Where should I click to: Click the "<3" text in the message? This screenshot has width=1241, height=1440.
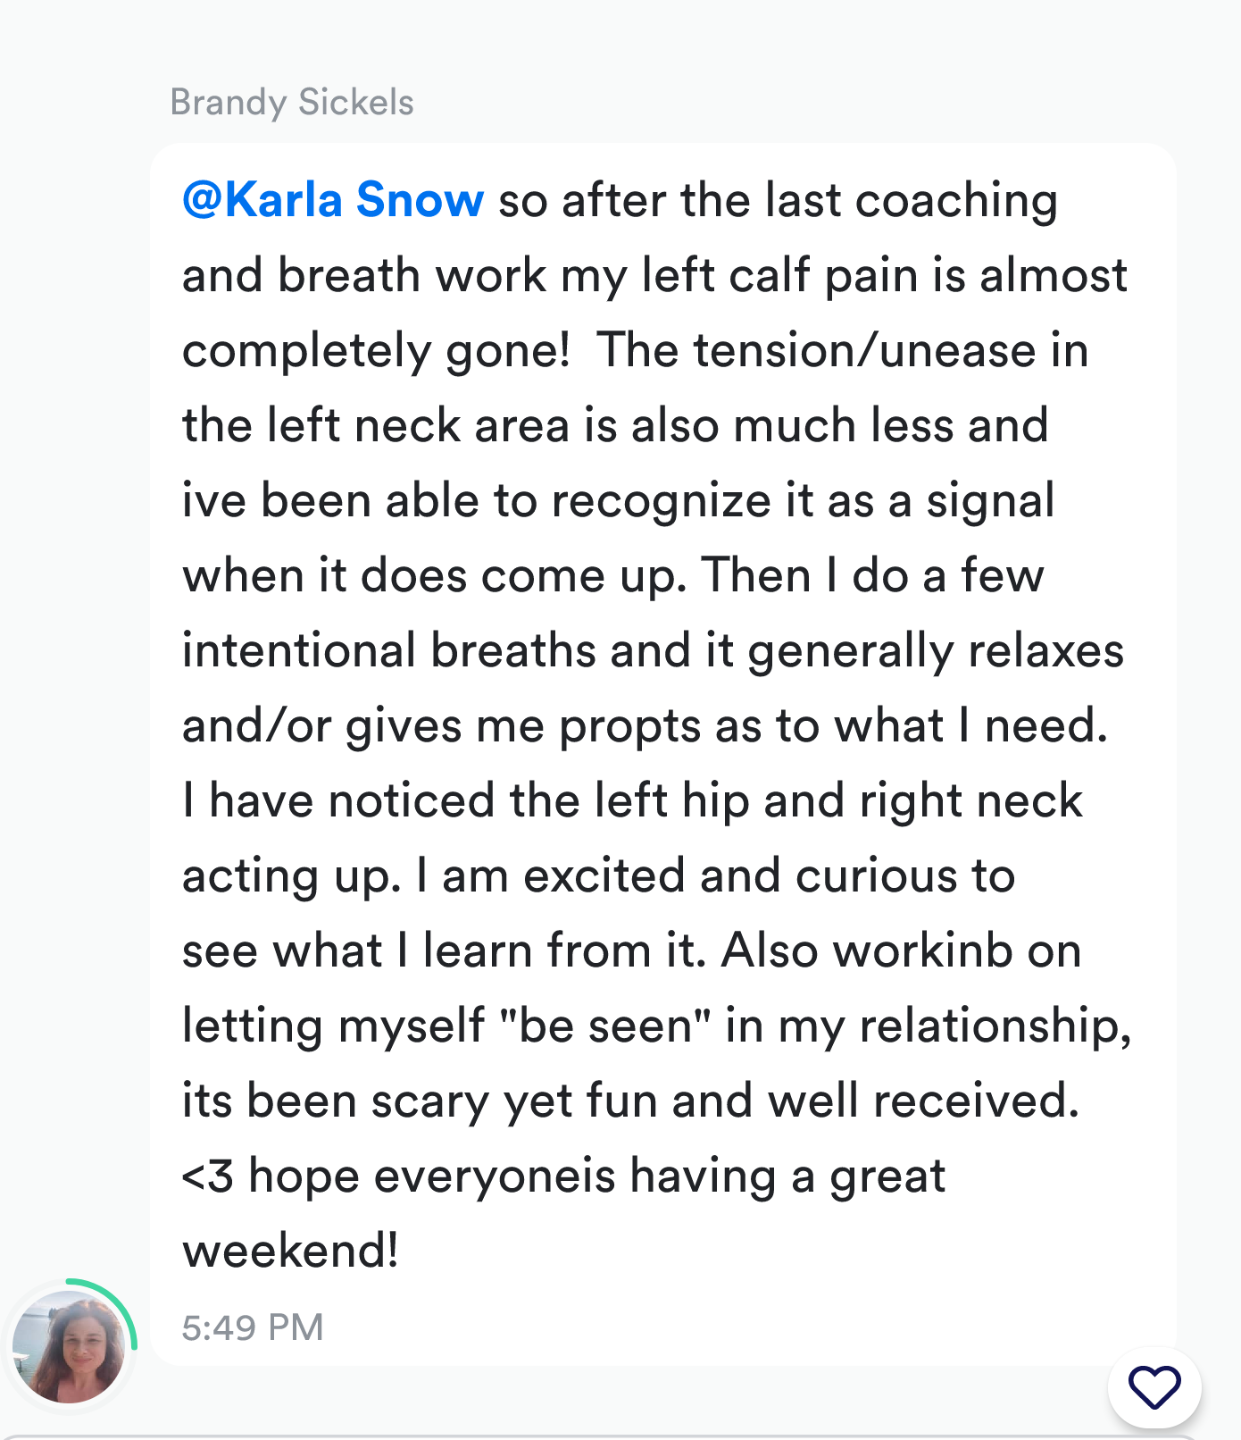click(207, 1175)
